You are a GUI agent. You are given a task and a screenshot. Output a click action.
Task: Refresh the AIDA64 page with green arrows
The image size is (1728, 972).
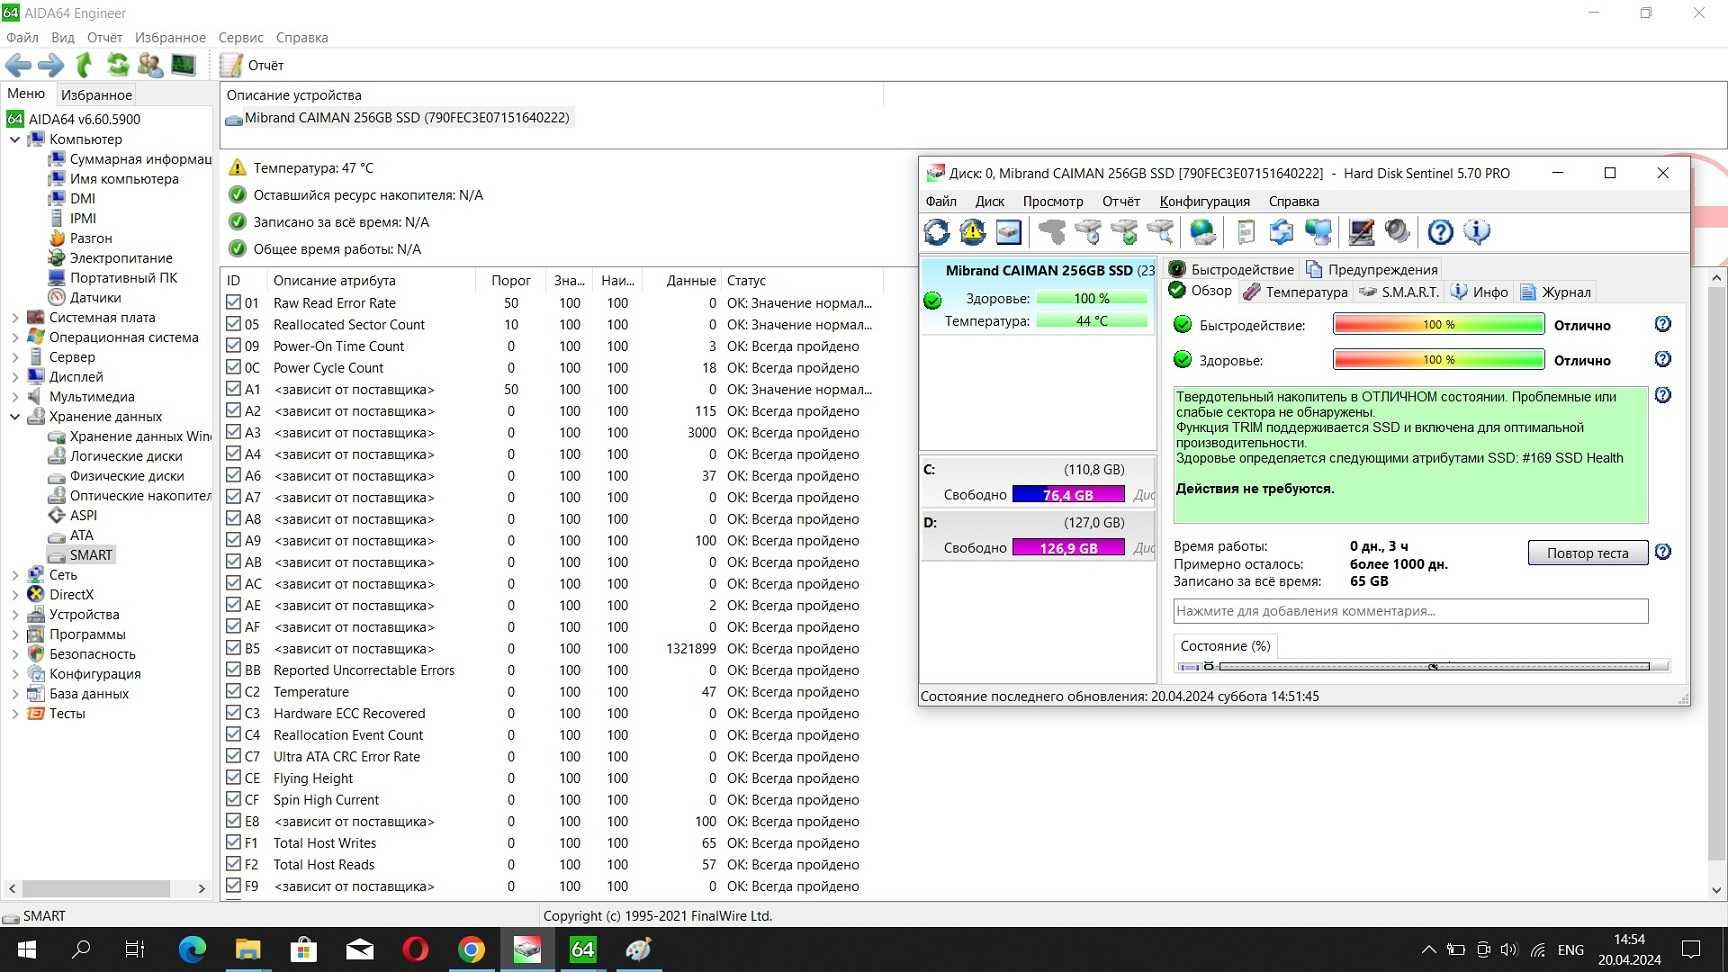(x=118, y=65)
